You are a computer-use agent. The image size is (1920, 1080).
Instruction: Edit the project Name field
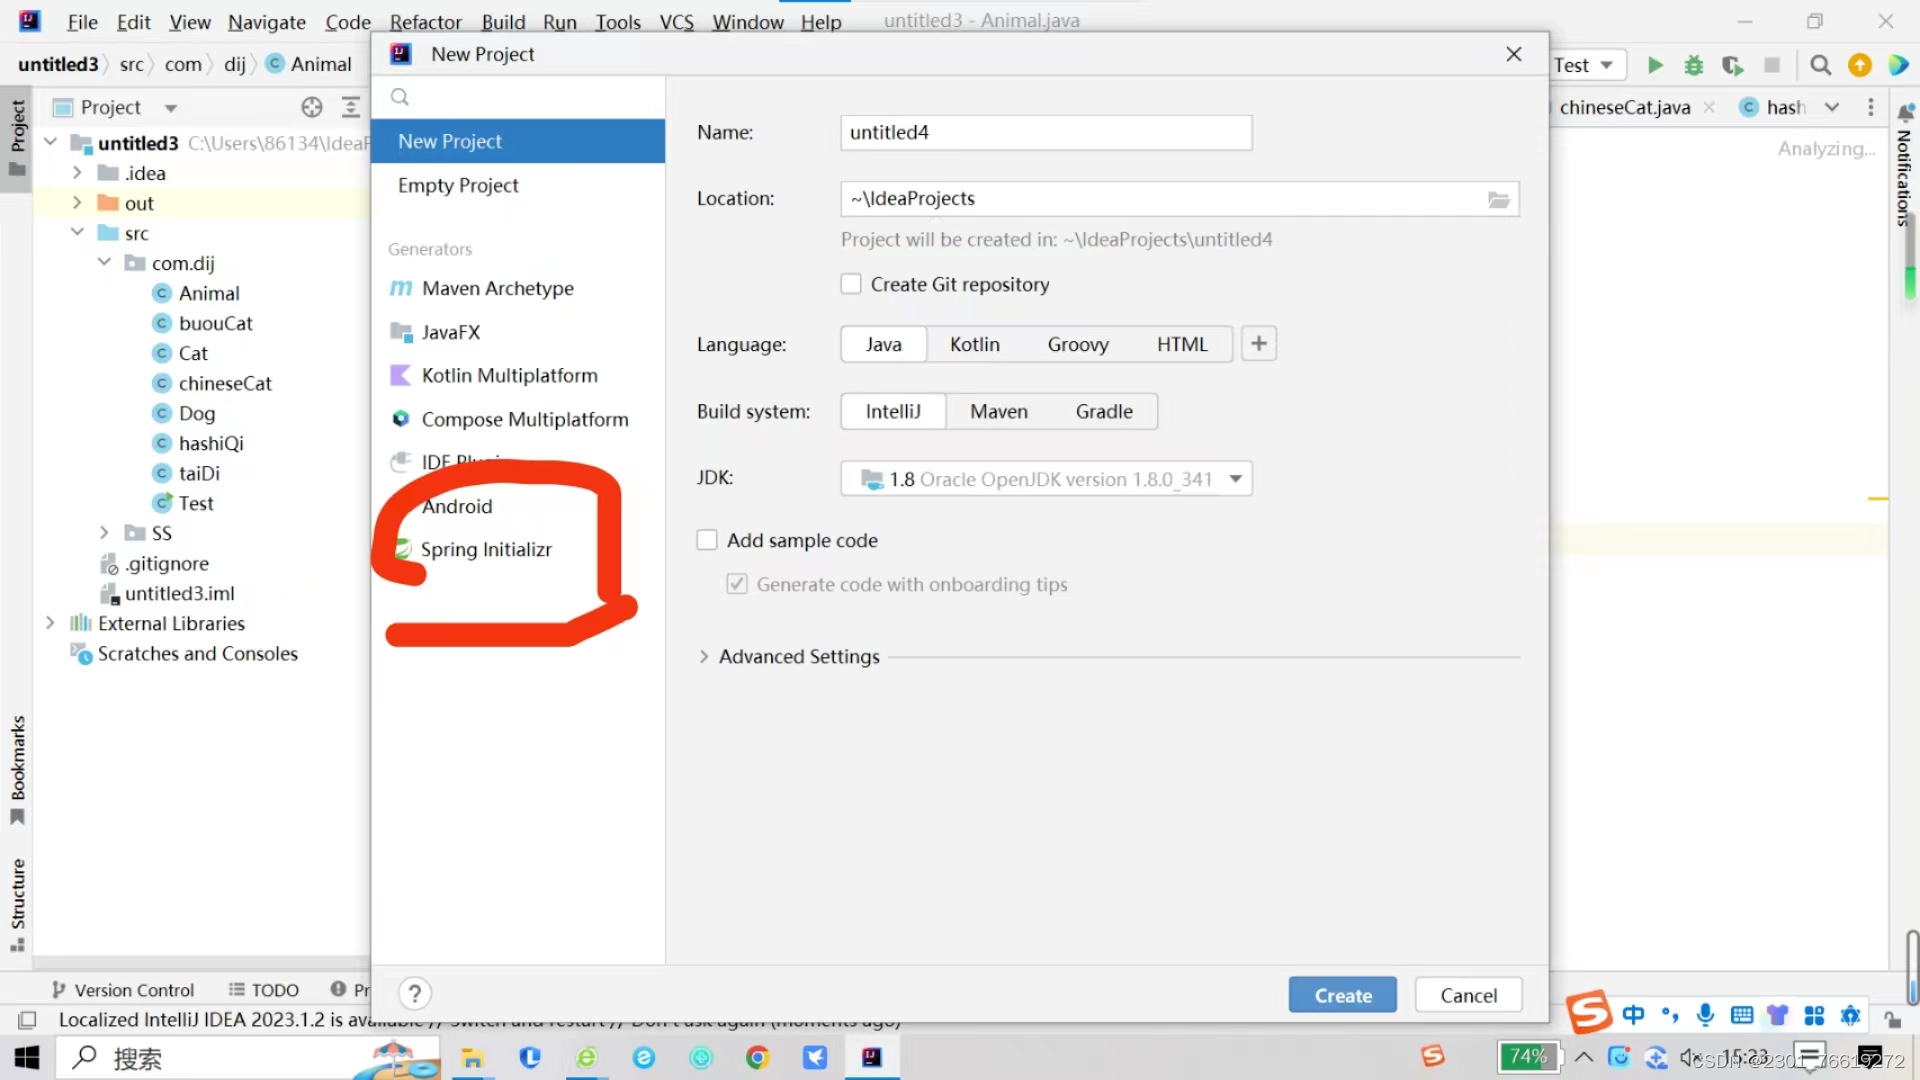click(1044, 132)
